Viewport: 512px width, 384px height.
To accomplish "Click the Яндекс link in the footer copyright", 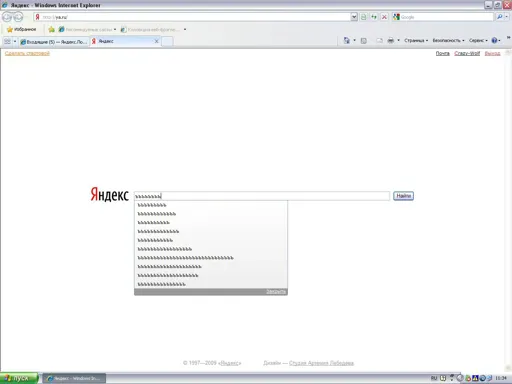I will (x=230, y=363).
